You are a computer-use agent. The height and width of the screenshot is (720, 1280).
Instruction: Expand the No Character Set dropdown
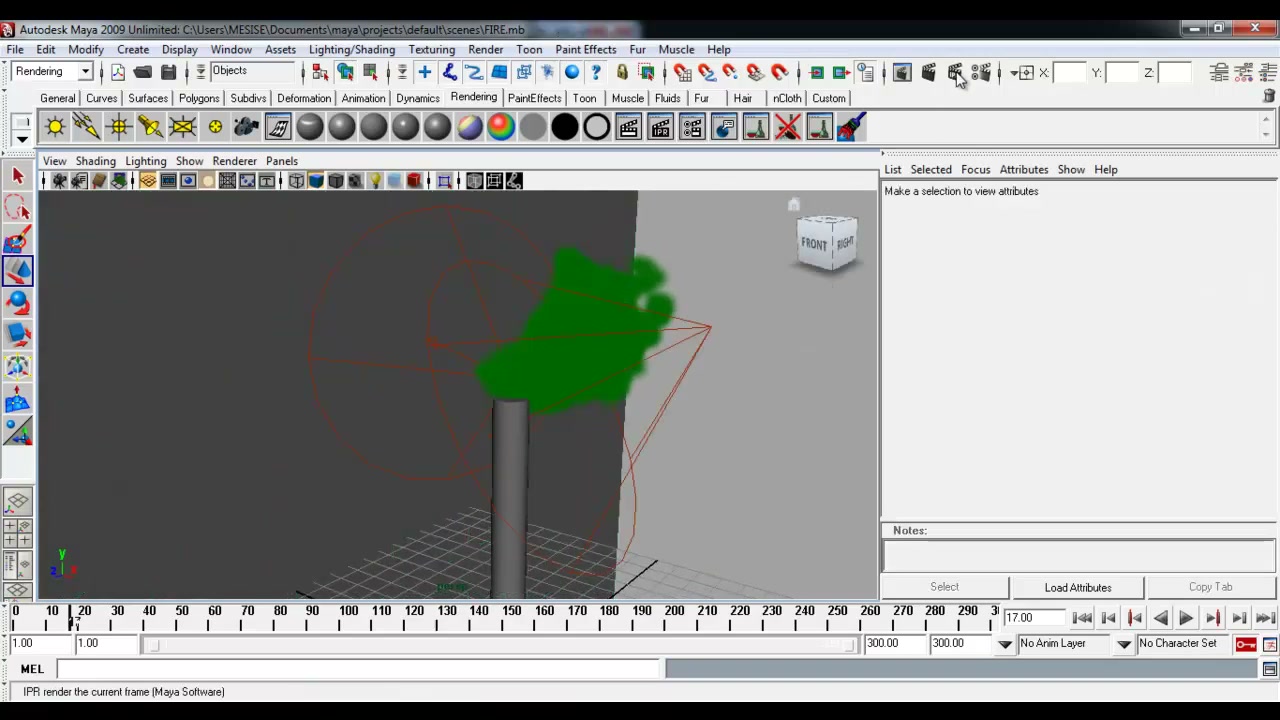point(1184,644)
